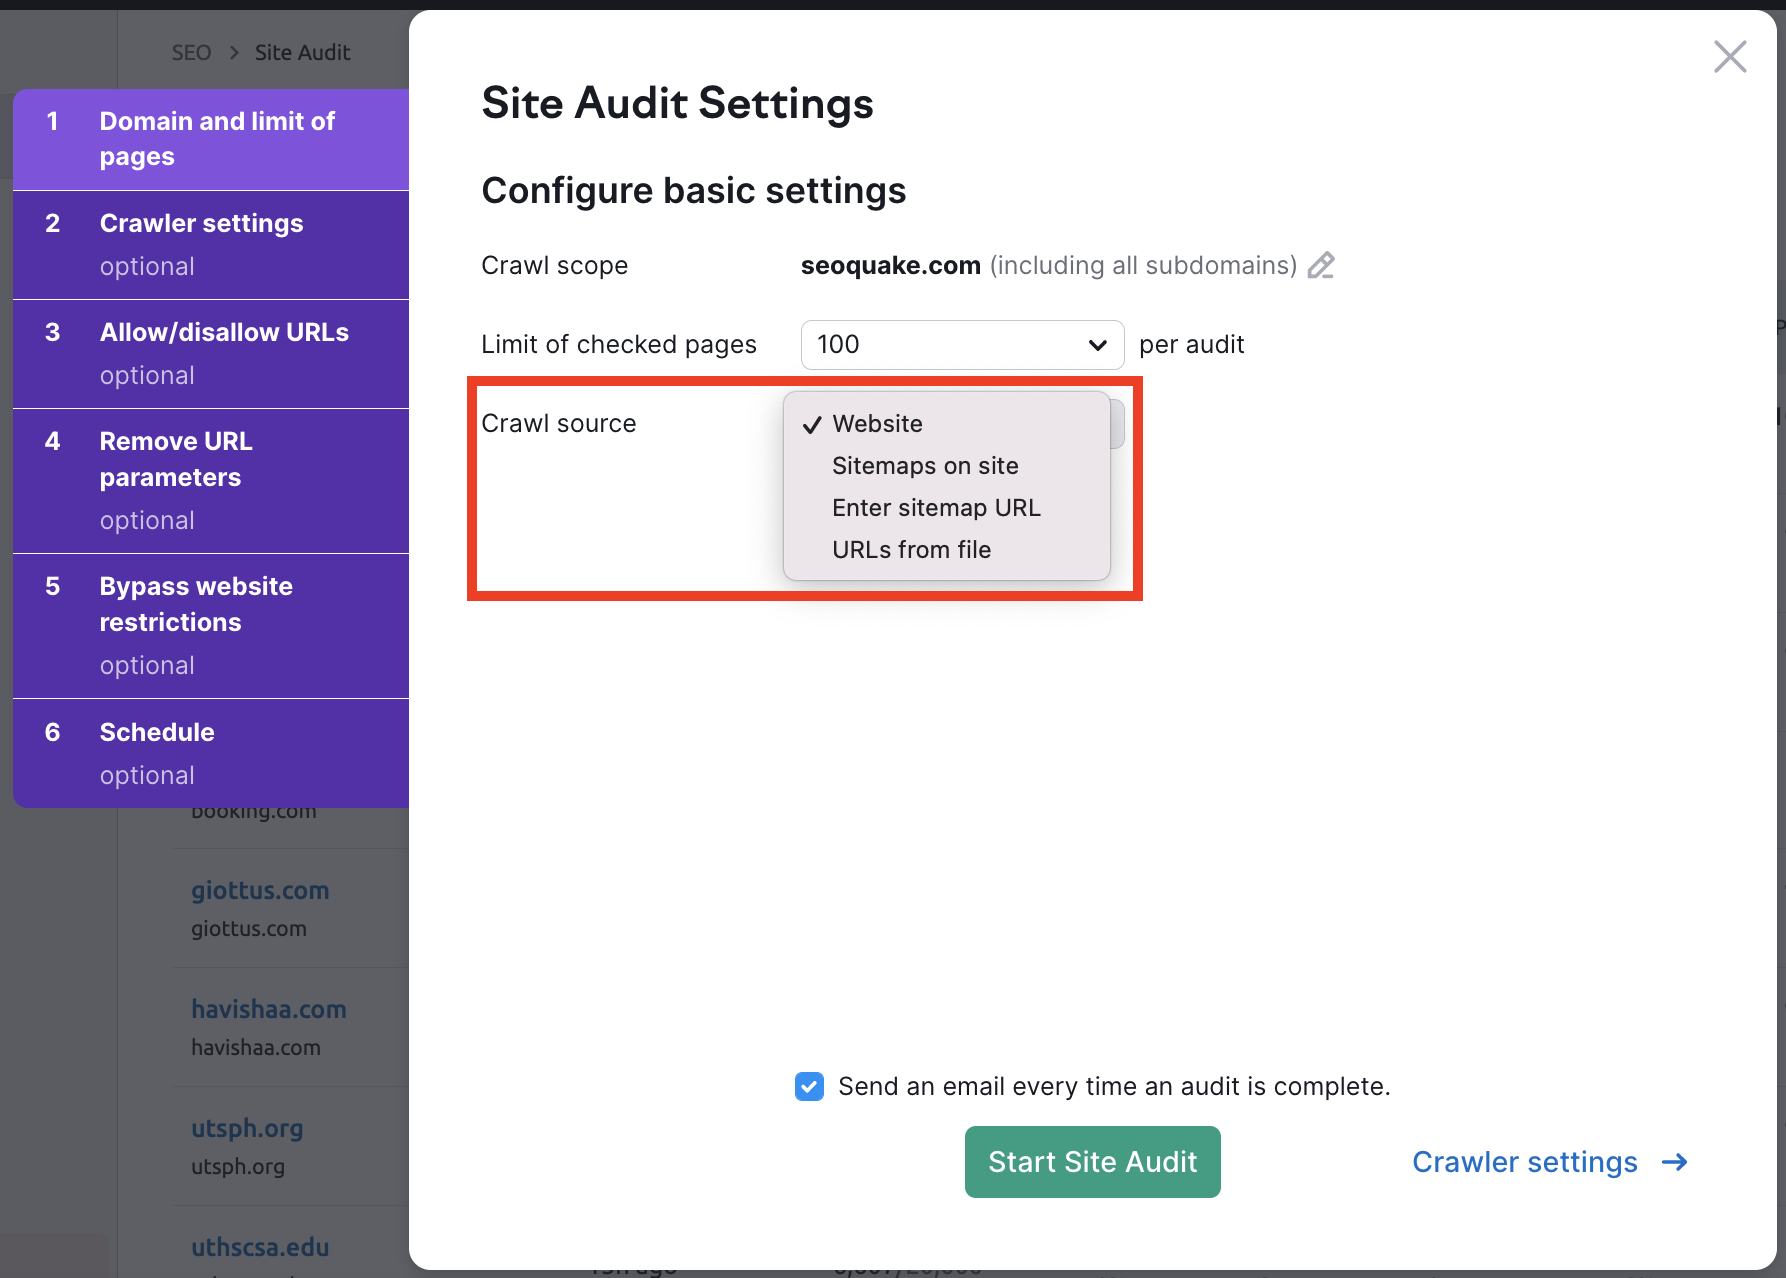Open Domain and limit of pages step

[211, 140]
